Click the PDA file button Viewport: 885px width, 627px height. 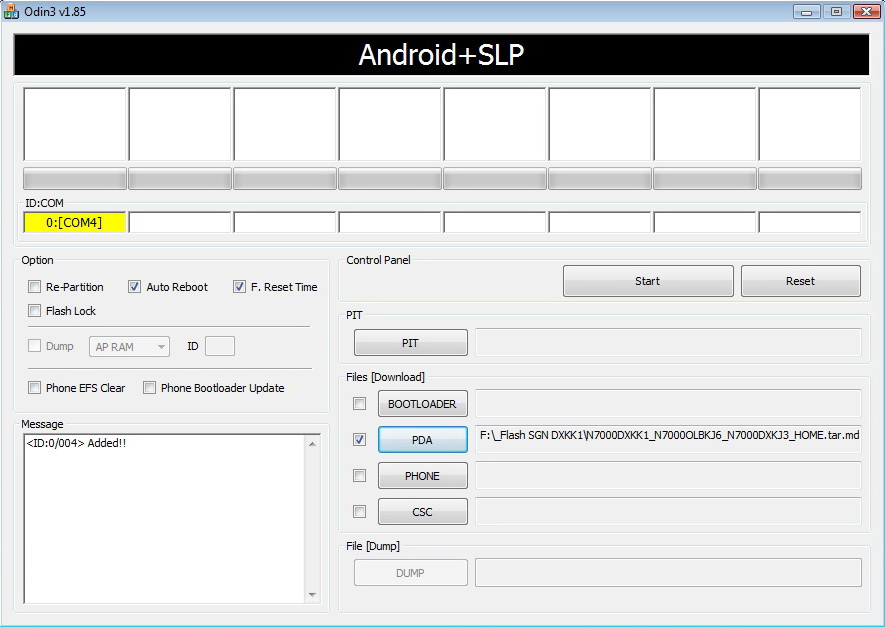click(422, 440)
